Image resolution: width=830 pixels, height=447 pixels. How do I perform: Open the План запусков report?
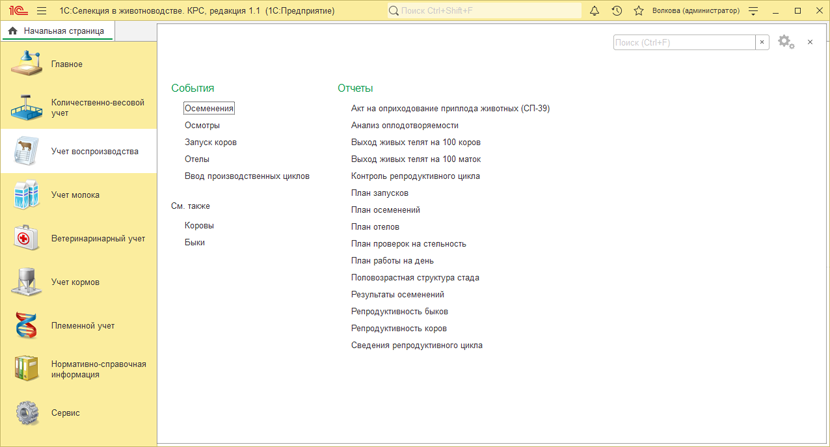click(379, 193)
